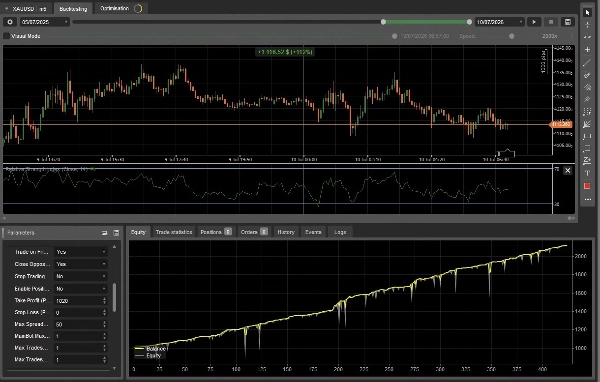Save parameters set icon in Parameters header
Viewport: 600px width, 382px height.
point(116,233)
